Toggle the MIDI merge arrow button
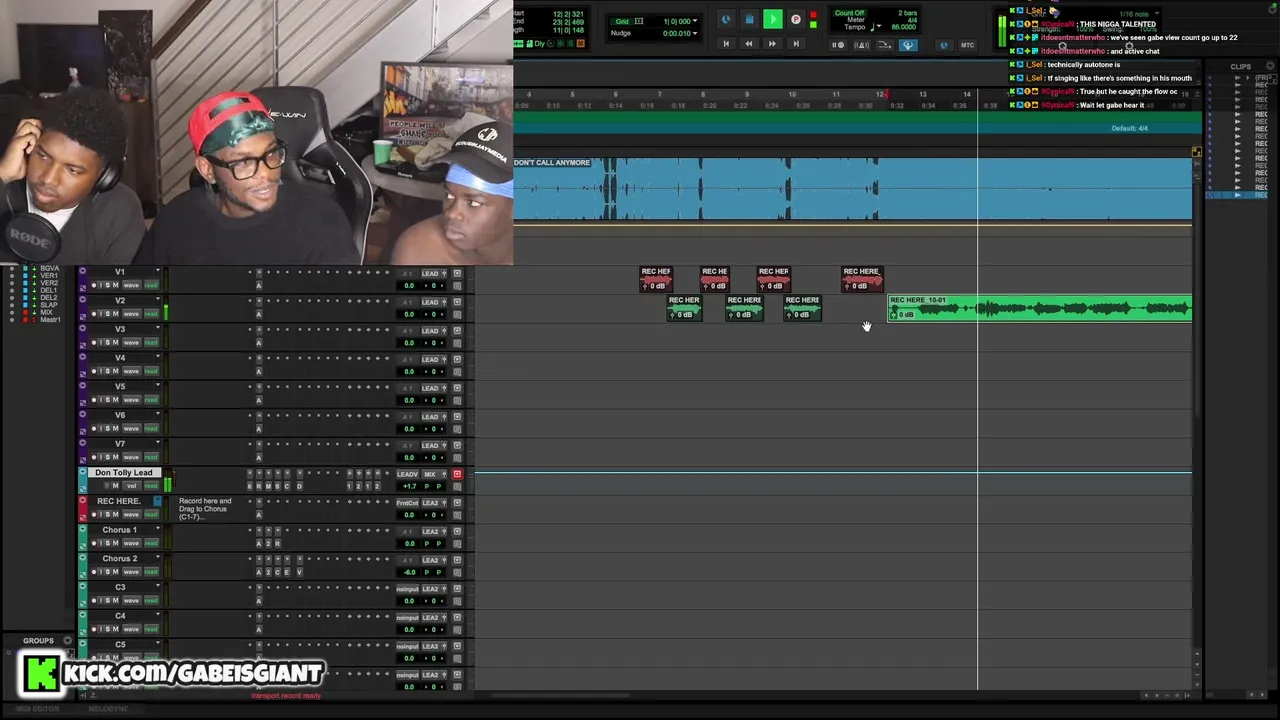The image size is (1280, 720). [885, 45]
